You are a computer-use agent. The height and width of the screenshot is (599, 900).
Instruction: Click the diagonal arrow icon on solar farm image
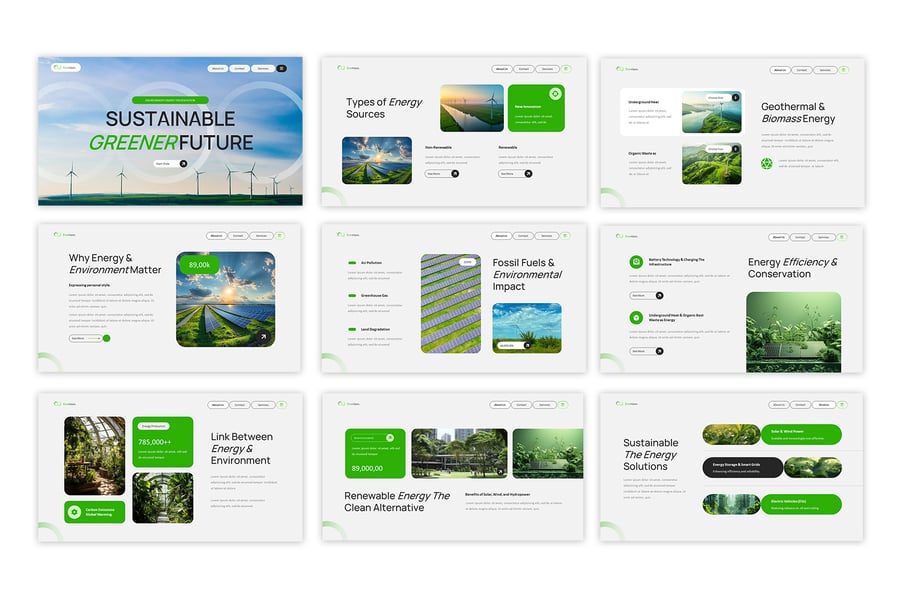[x=264, y=337]
